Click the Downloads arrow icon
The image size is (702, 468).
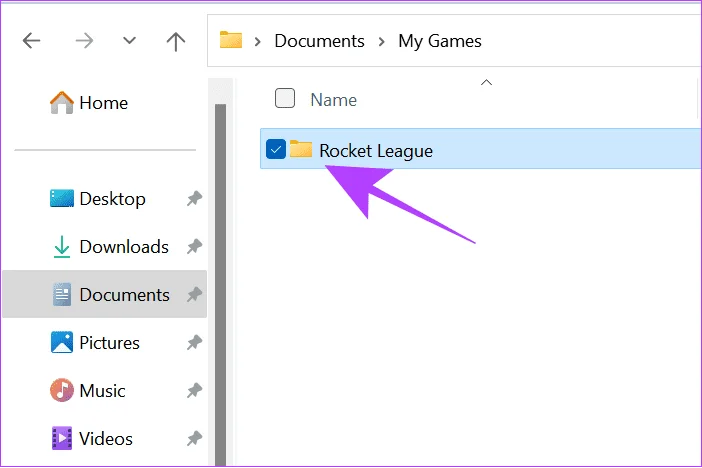(x=62, y=247)
